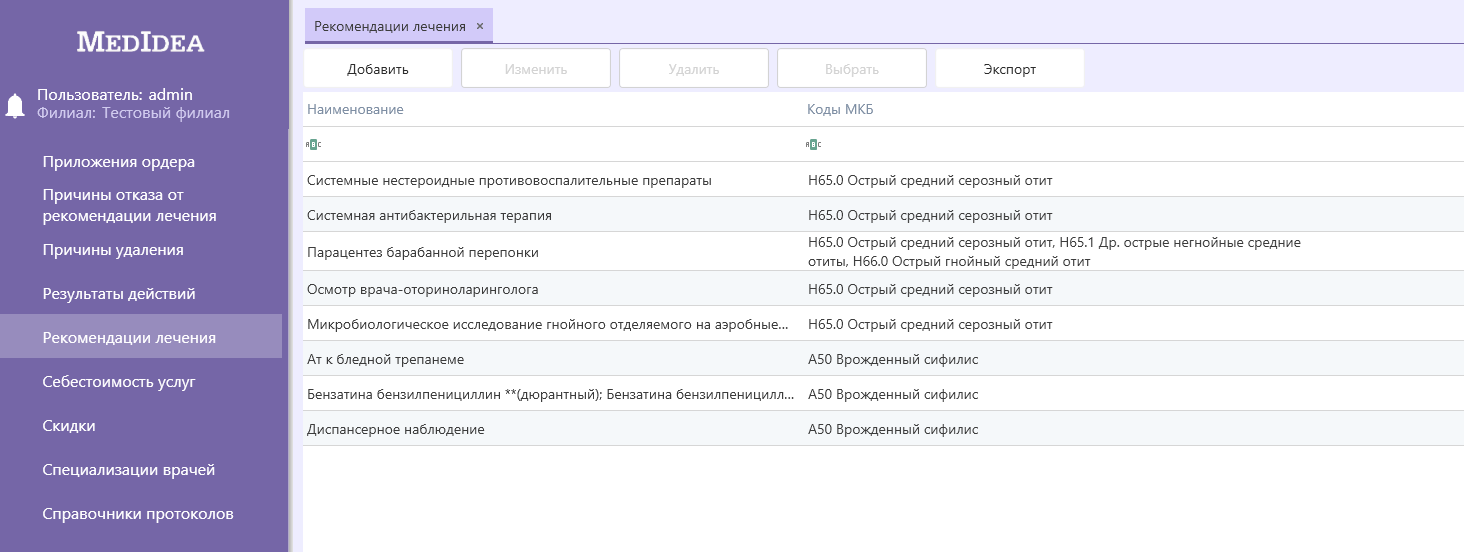Select row Диспансерное наблюдение
The width and height of the screenshot is (1464, 552).
[883, 429]
